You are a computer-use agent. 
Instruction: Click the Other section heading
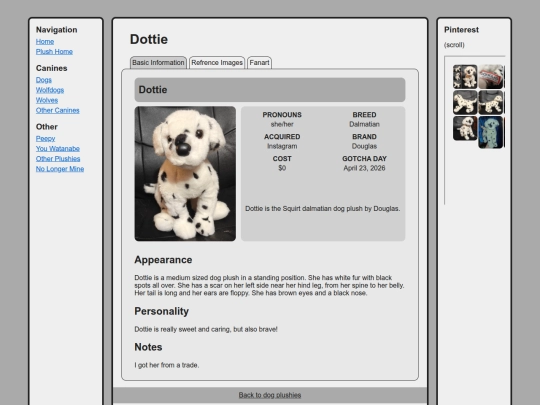tap(47, 127)
